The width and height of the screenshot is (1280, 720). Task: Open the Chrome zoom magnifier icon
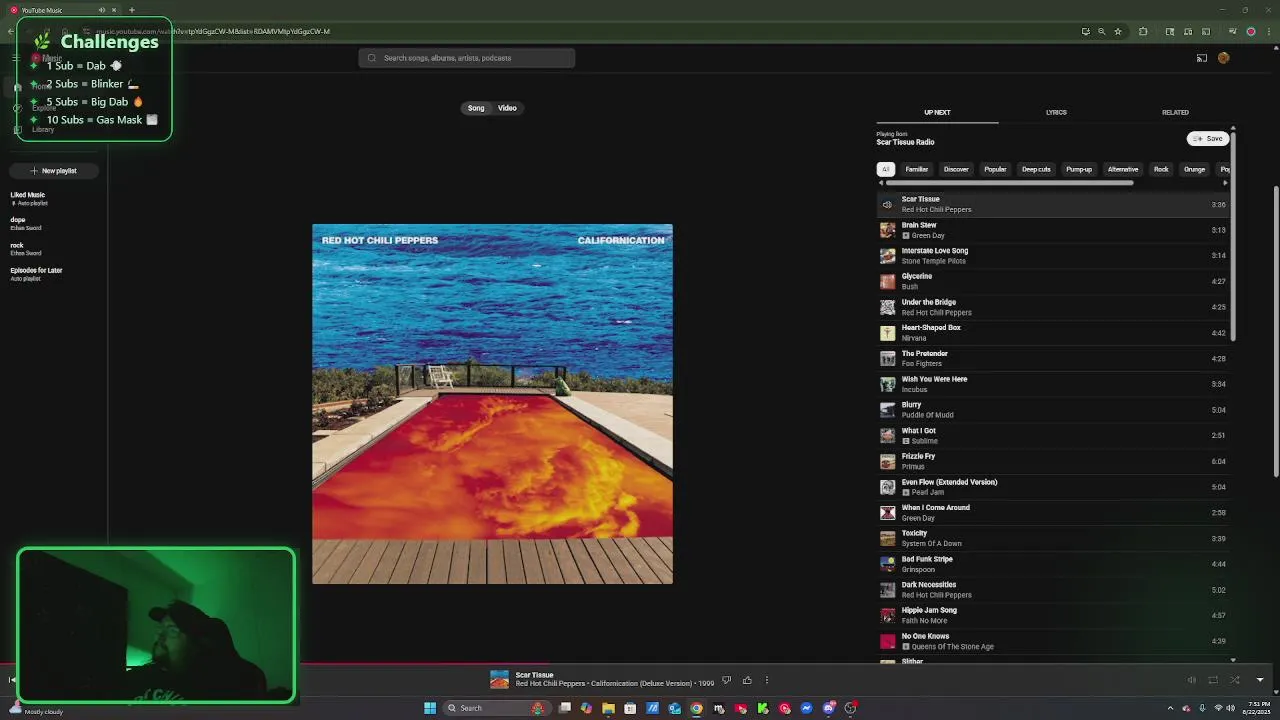click(1102, 31)
